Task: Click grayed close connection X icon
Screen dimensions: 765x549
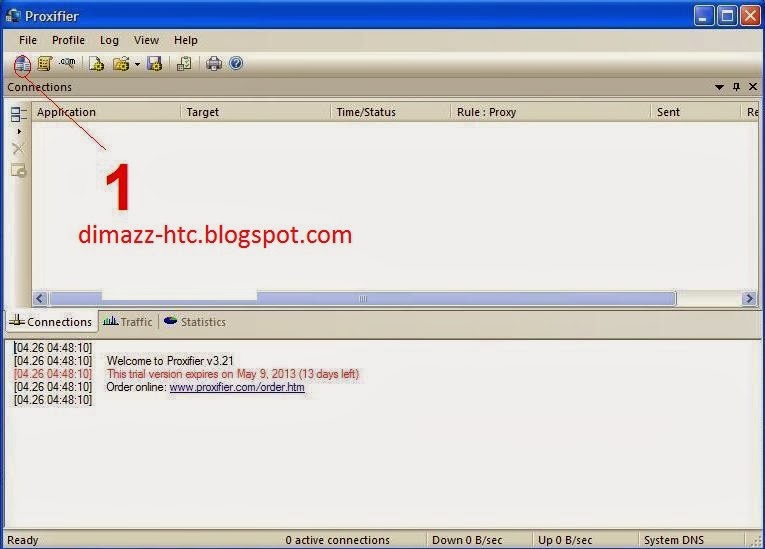Action: [19, 148]
